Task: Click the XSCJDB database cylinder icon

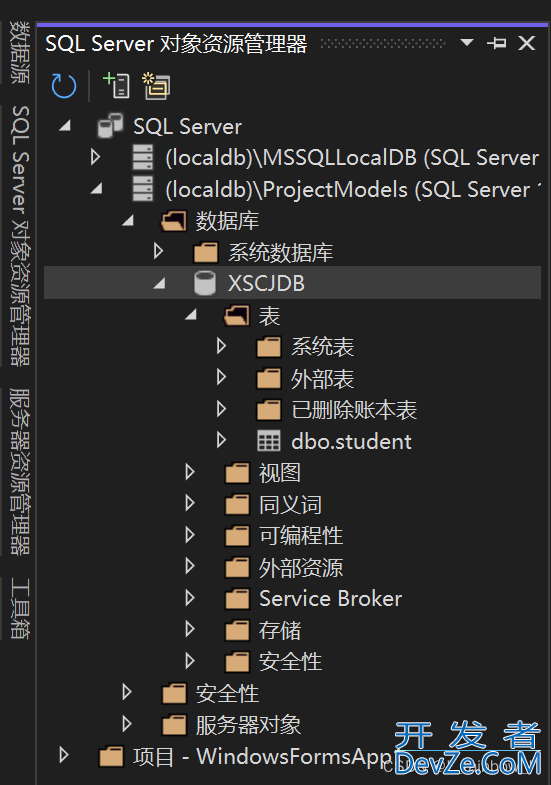Action: click(x=205, y=283)
